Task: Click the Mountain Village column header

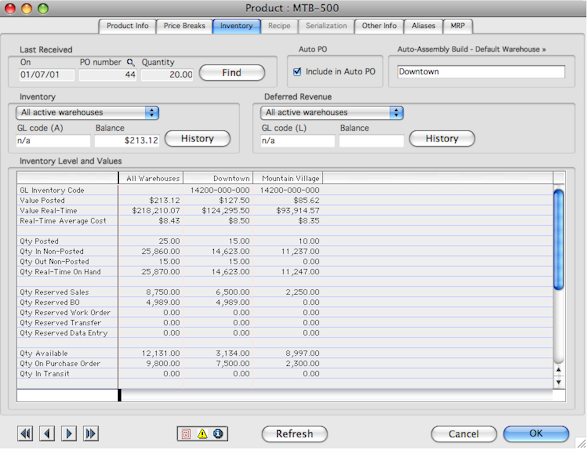Action: 288,178
